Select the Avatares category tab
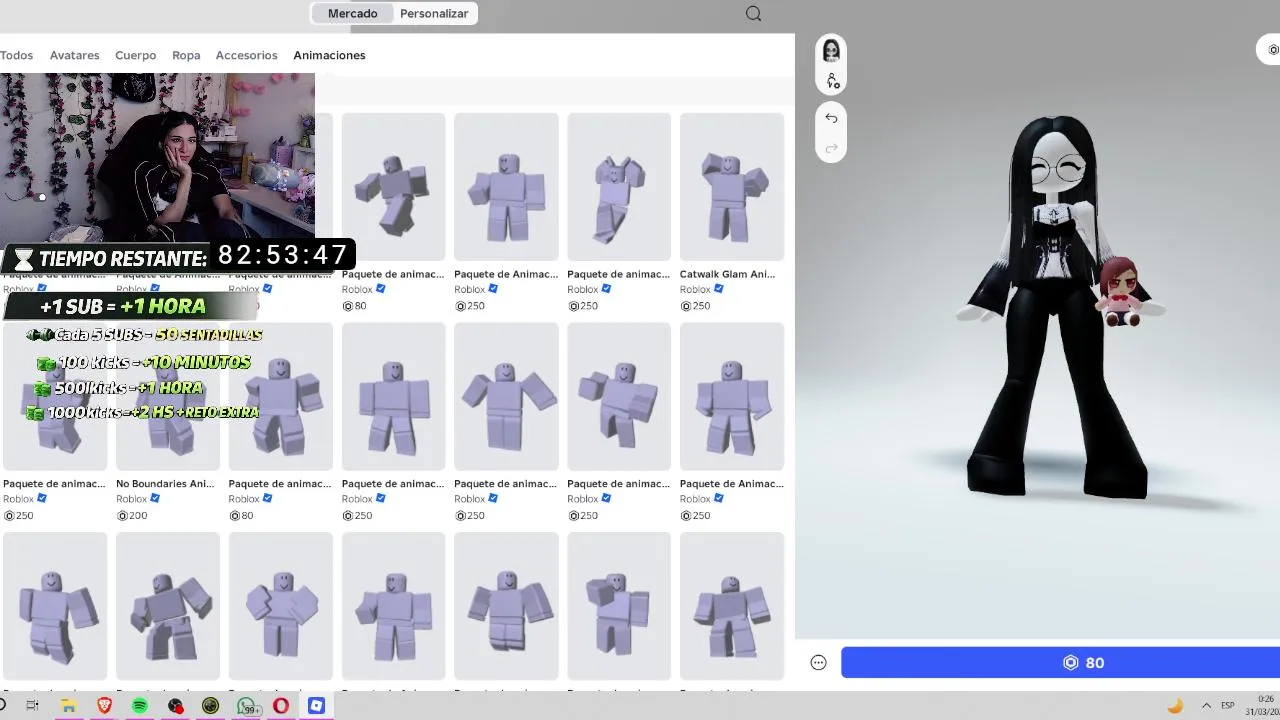 pos(74,55)
